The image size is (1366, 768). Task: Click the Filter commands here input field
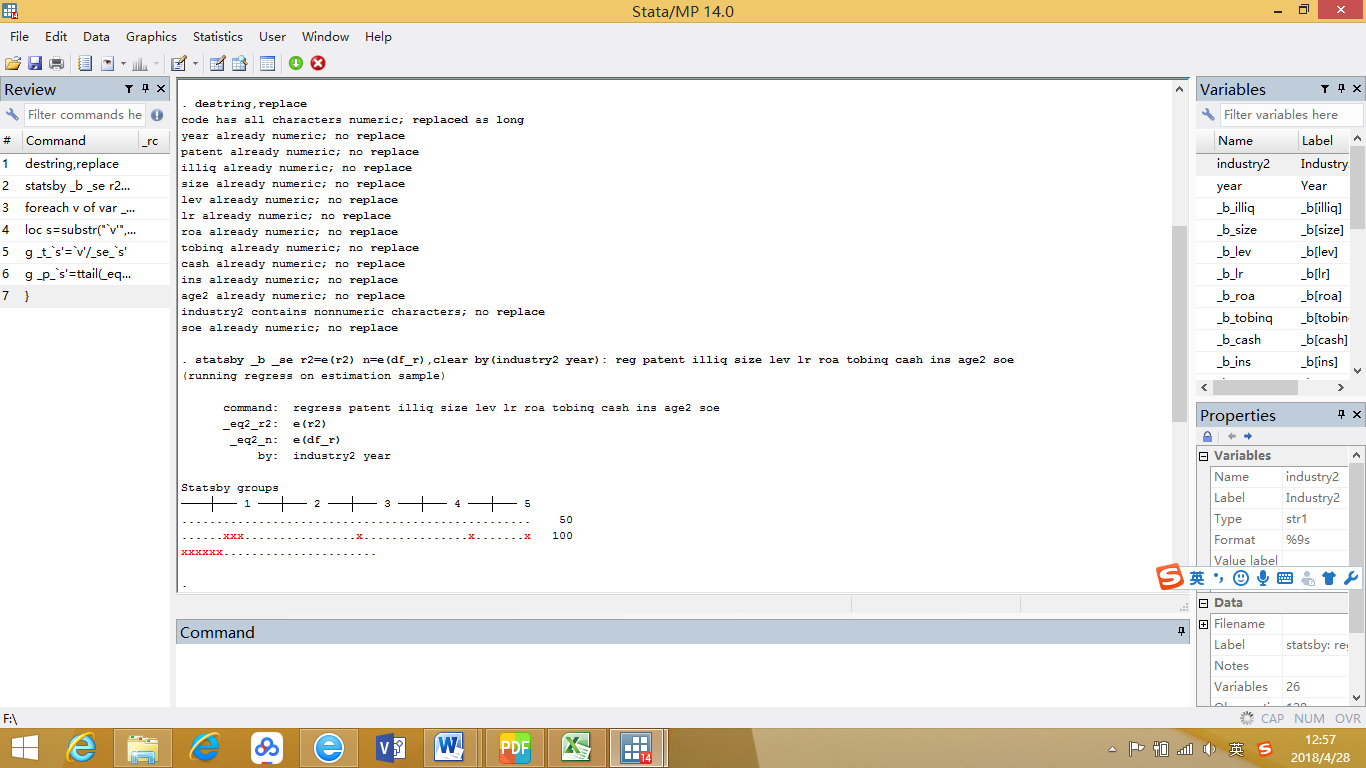click(85, 115)
